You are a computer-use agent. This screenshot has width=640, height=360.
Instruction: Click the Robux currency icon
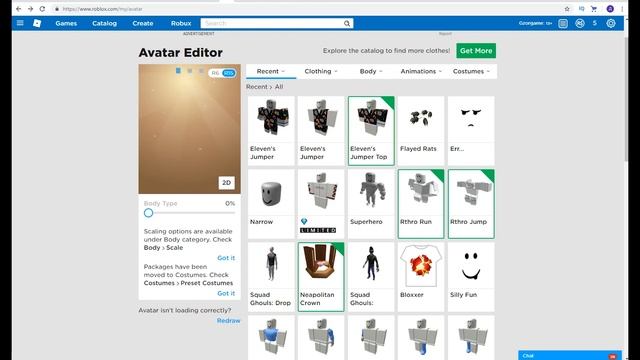pos(580,23)
